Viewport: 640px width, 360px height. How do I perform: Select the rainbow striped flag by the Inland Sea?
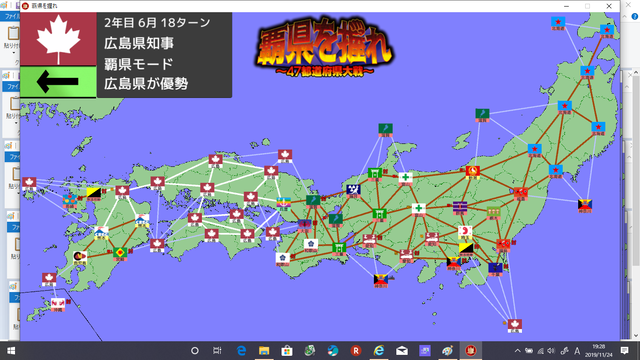point(283,203)
